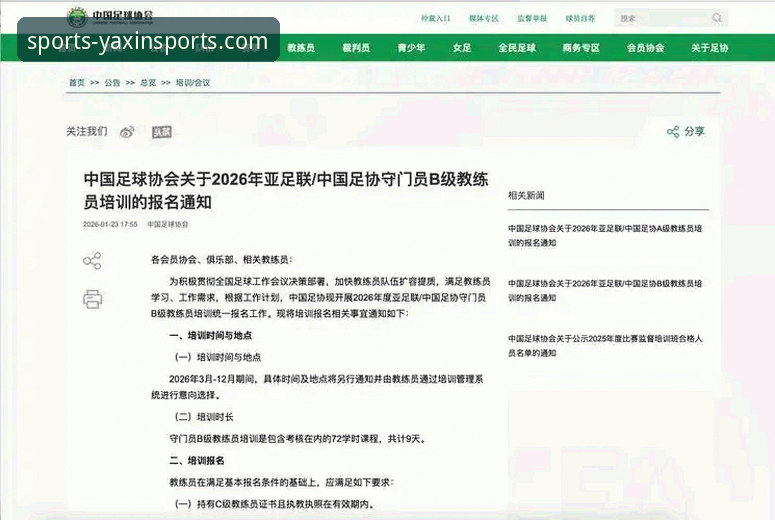Click the publish date 2026-01-23 17:55

[110, 224]
